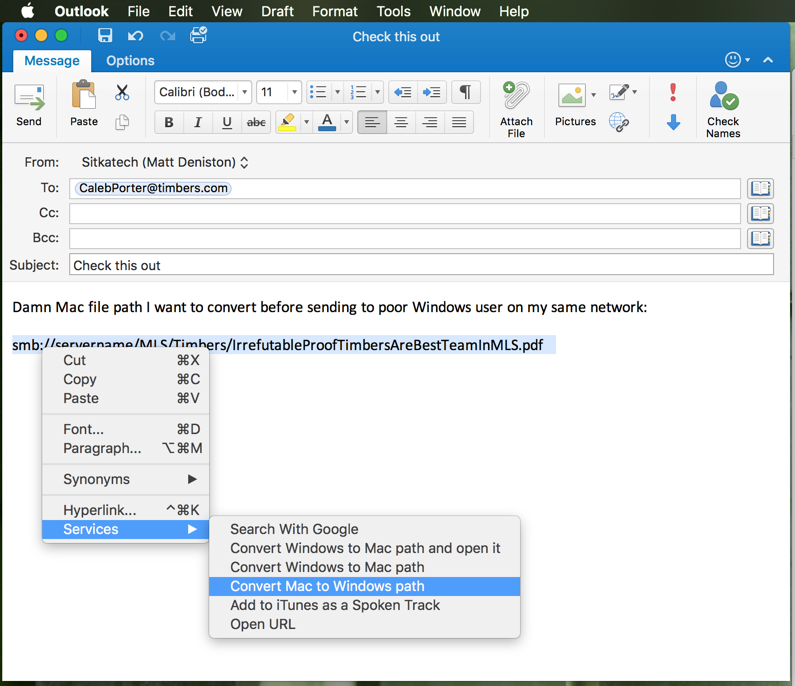Click in the Cc recipient field
The width and height of the screenshot is (795, 686).
pyautogui.click(x=405, y=213)
